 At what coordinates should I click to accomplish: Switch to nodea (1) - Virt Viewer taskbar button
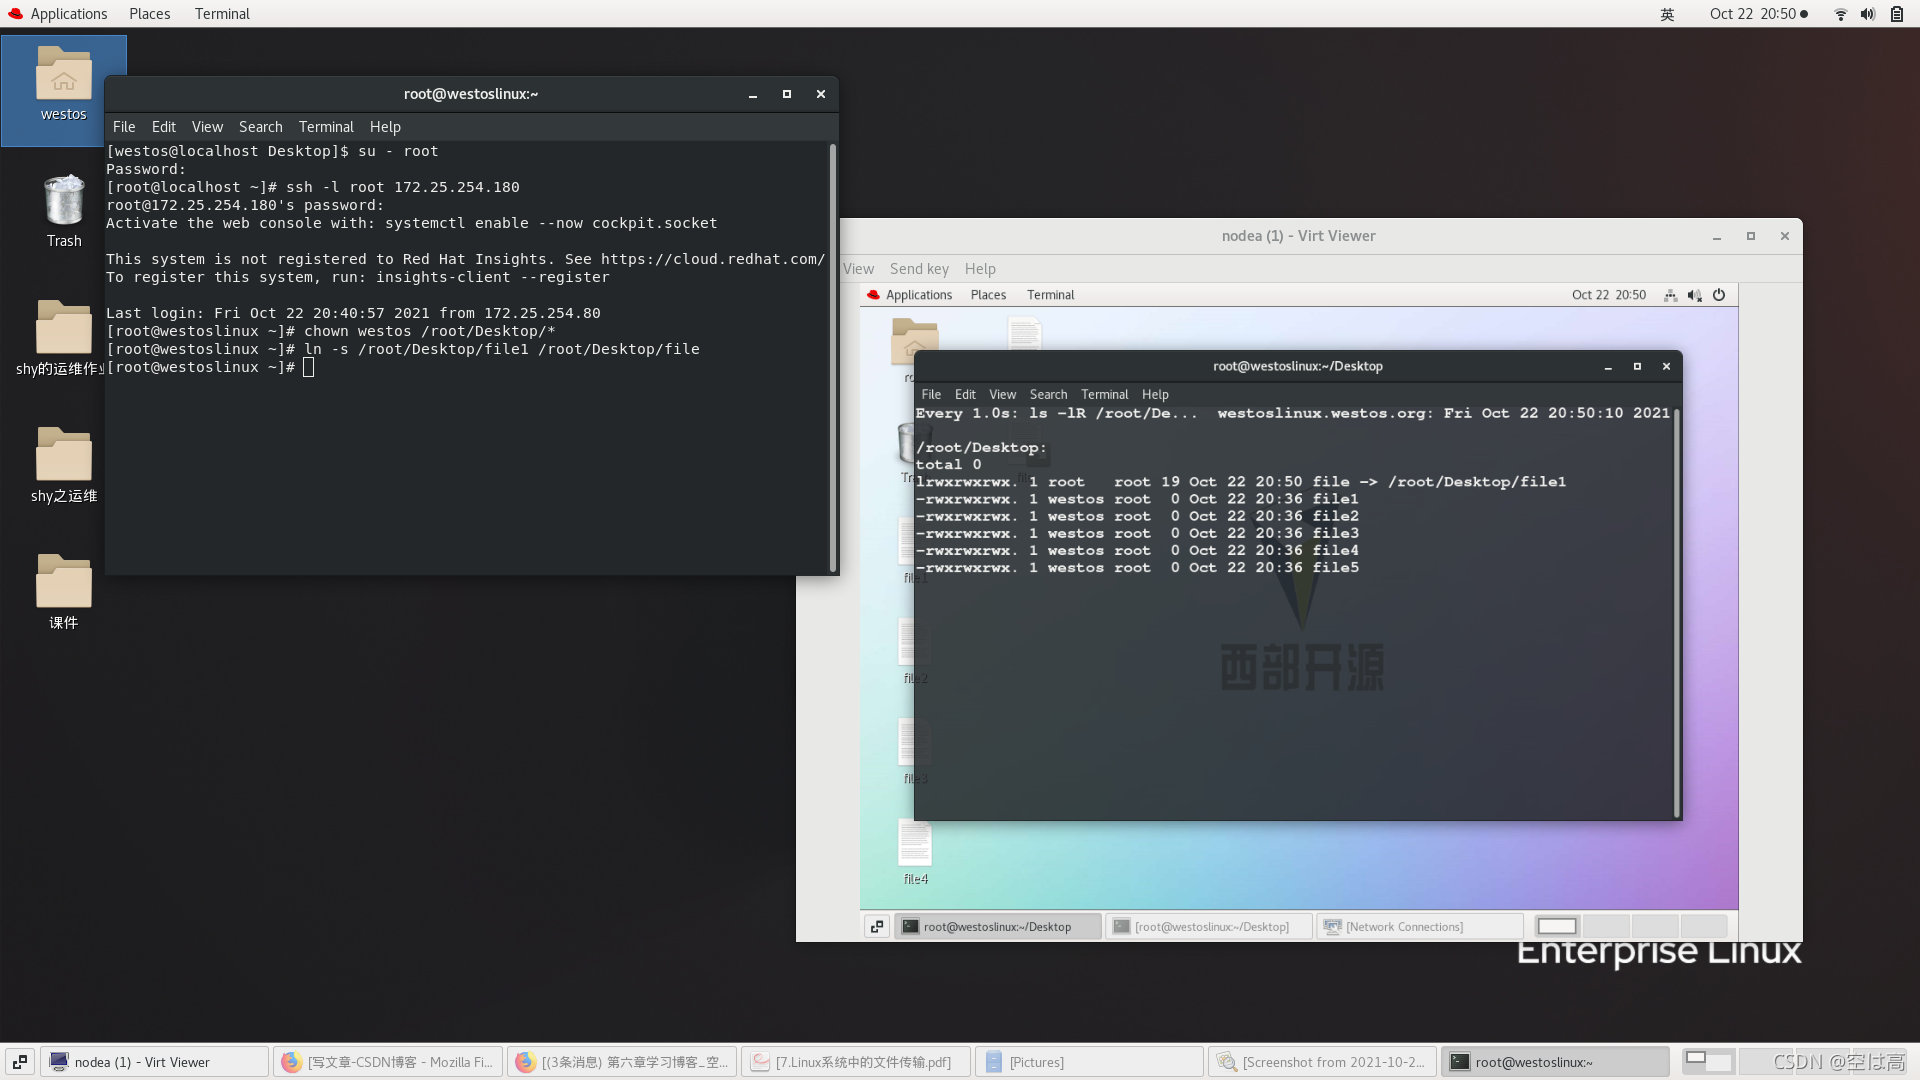[x=155, y=1062]
